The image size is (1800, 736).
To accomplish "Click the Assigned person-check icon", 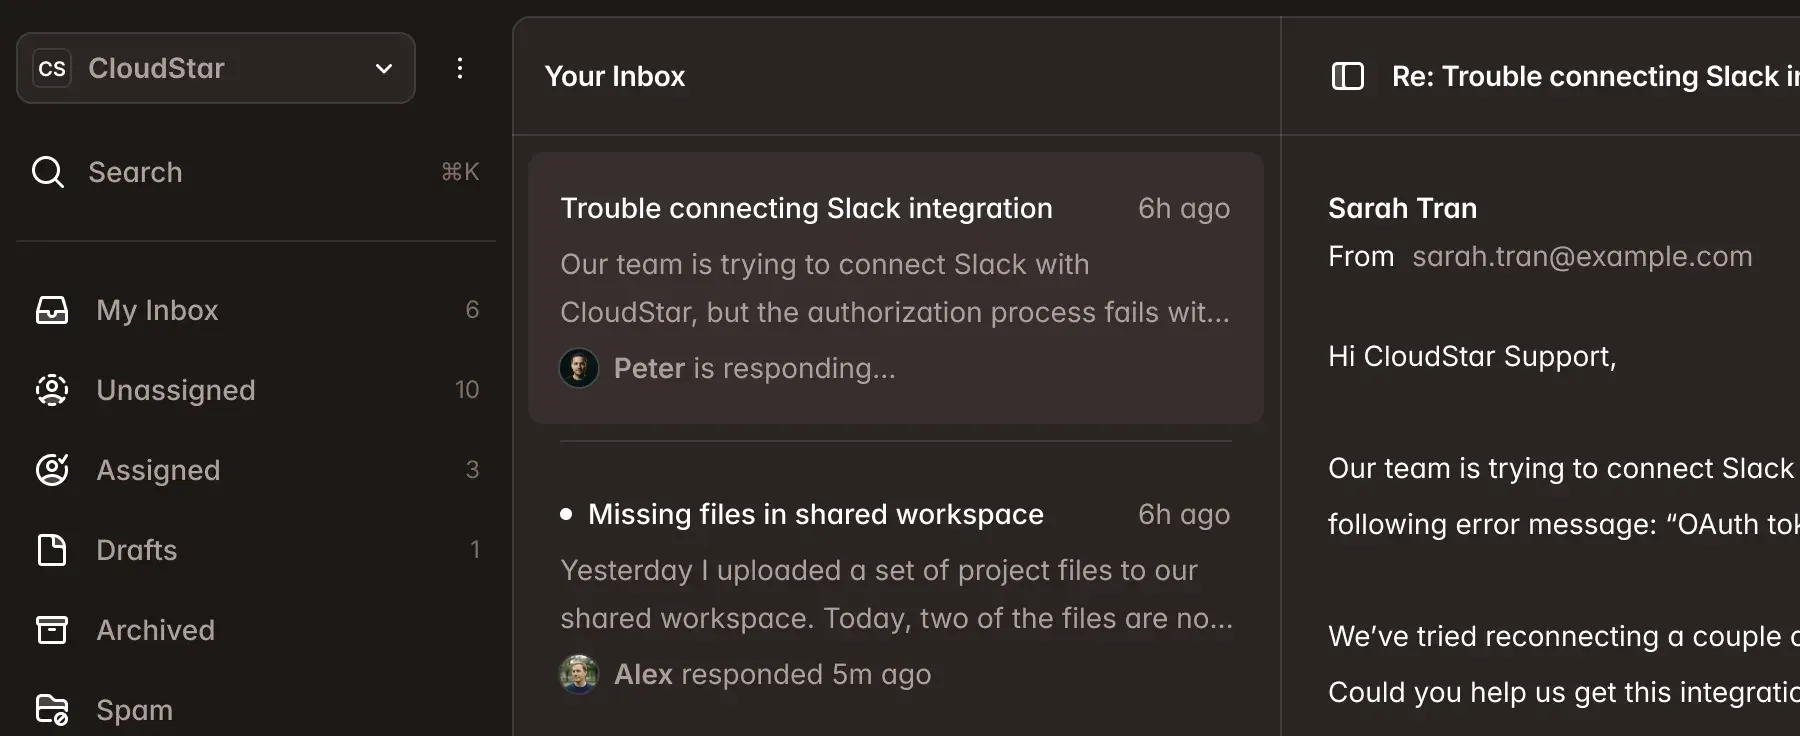I will (x=52, y=470).
